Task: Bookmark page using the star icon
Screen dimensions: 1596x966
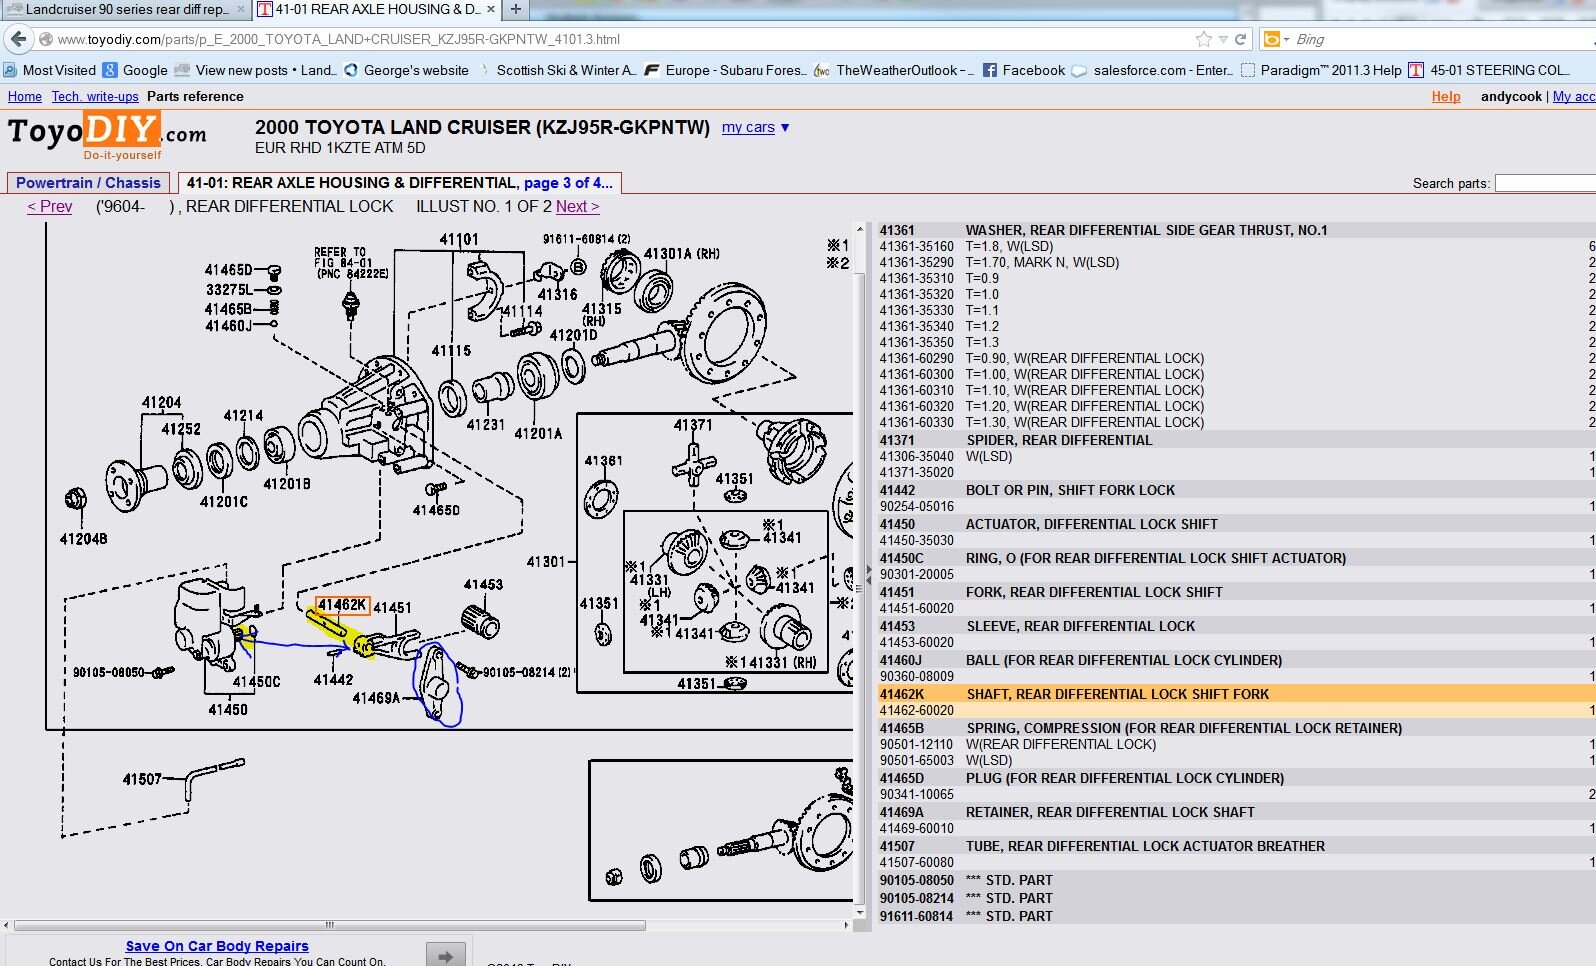Action: (x=1203, y=39)
